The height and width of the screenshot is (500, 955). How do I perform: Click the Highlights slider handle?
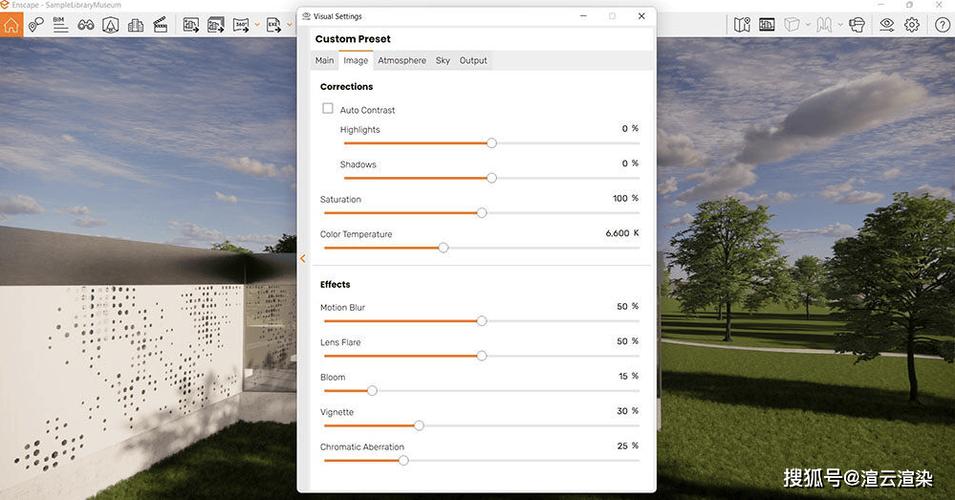(x=492, y=143)
